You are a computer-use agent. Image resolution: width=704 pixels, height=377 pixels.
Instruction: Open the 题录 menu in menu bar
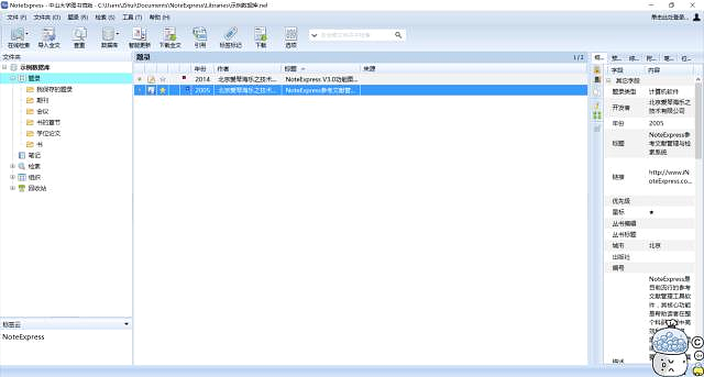(78, 17)
